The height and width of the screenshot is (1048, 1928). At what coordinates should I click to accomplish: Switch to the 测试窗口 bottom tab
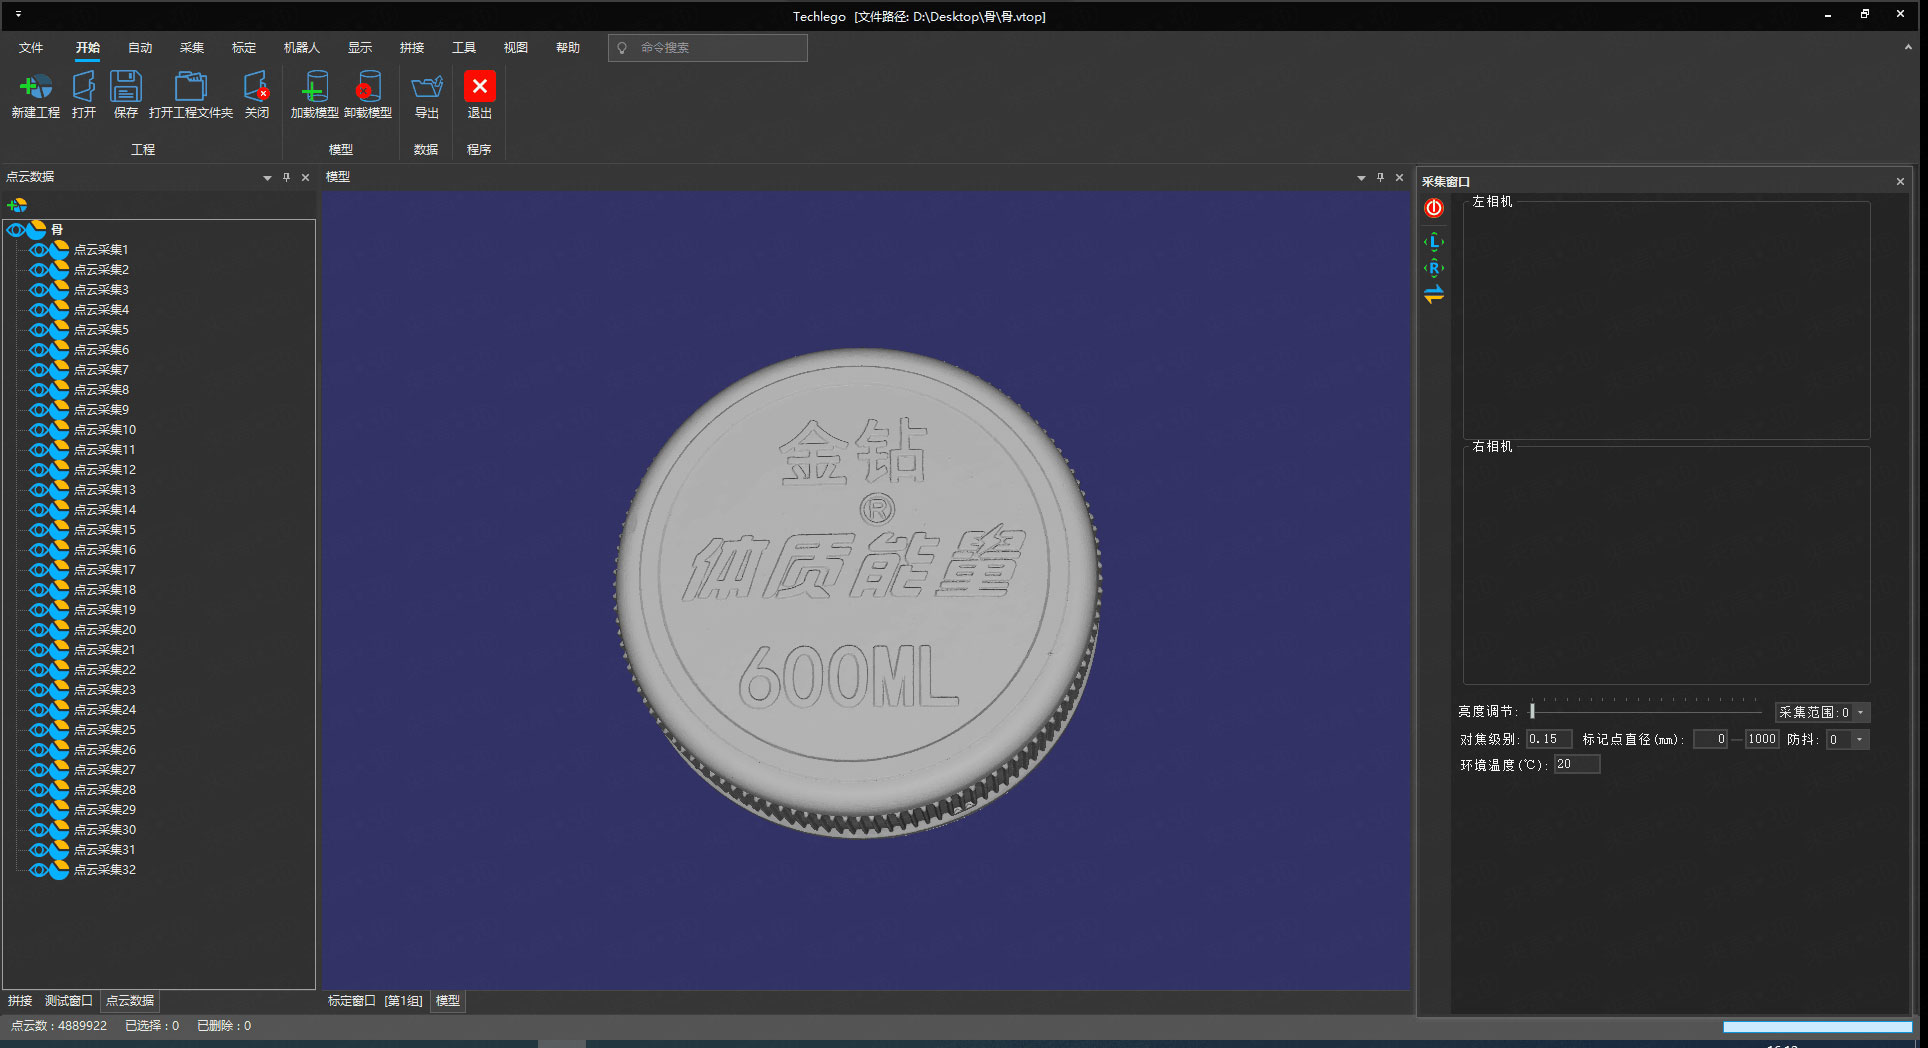click(x=69, y=1001)
